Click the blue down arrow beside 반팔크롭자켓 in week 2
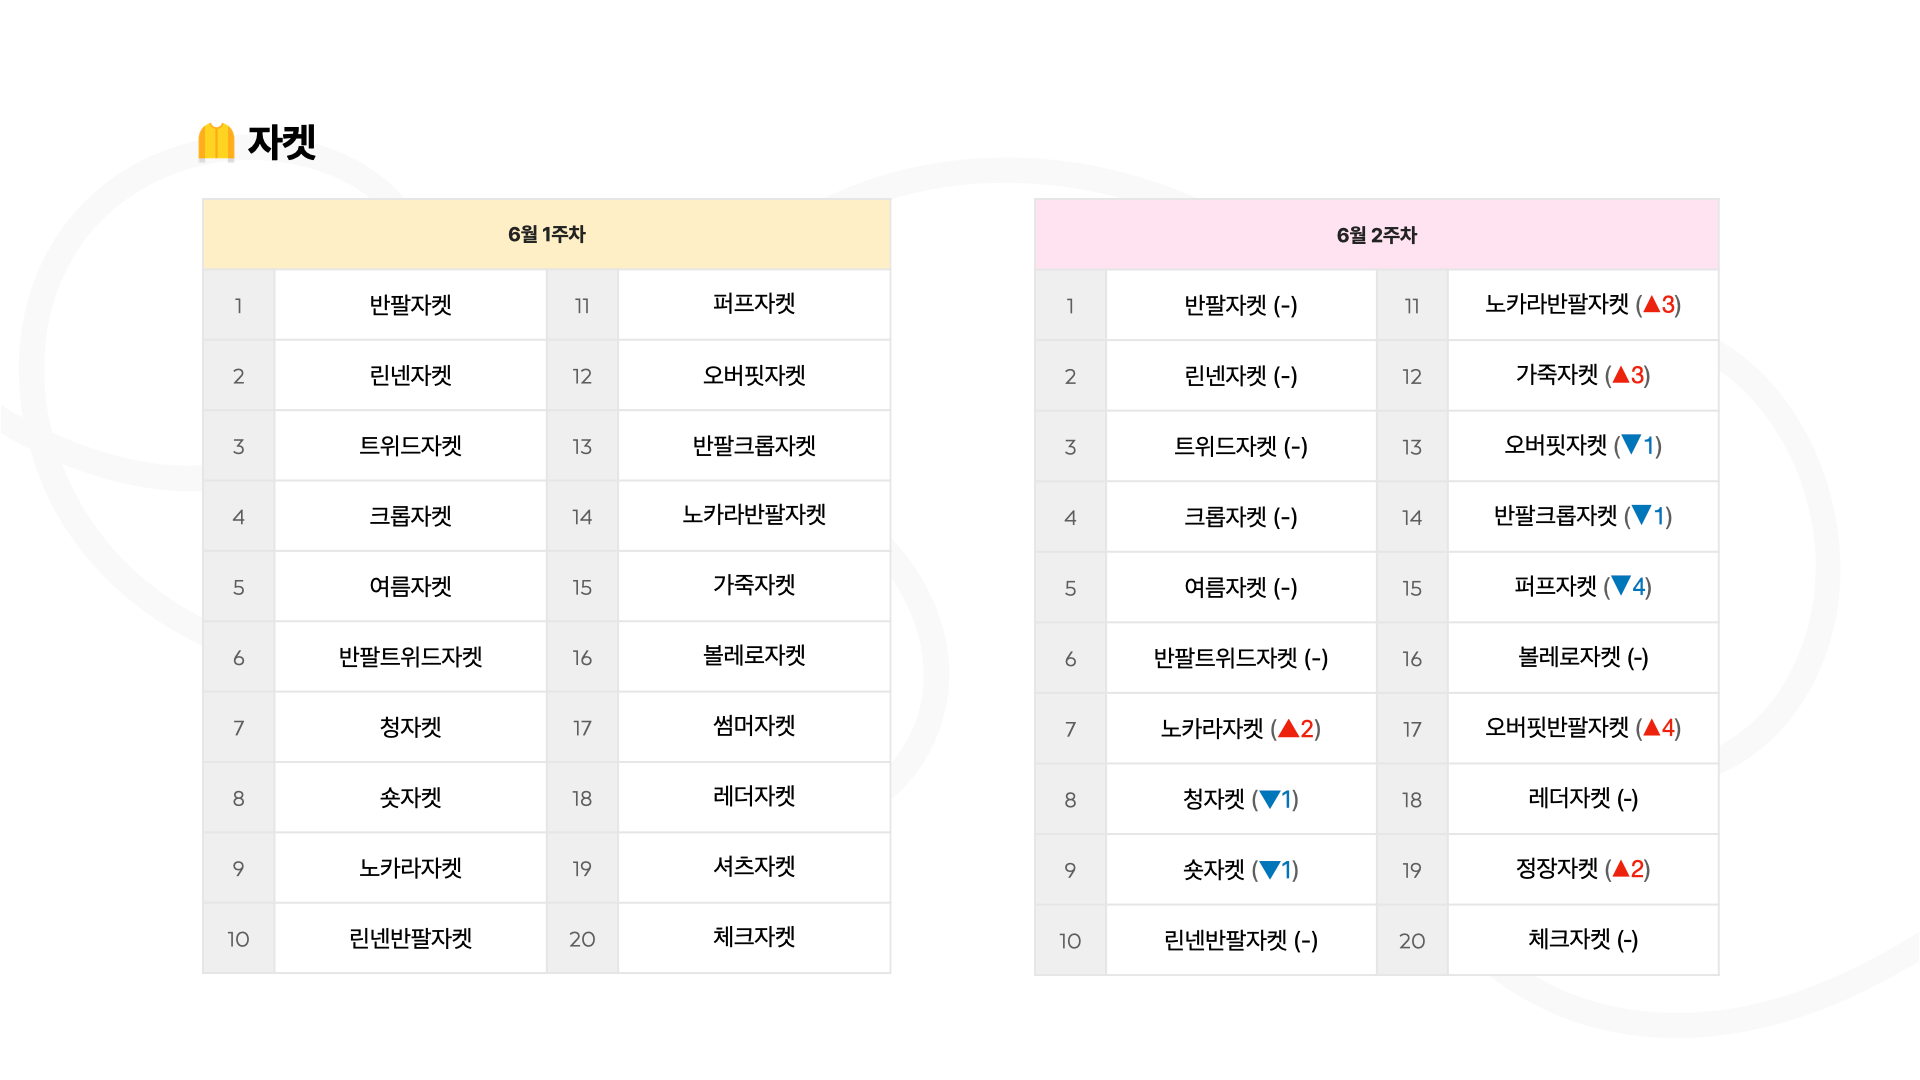 [x=1641, y=515]
